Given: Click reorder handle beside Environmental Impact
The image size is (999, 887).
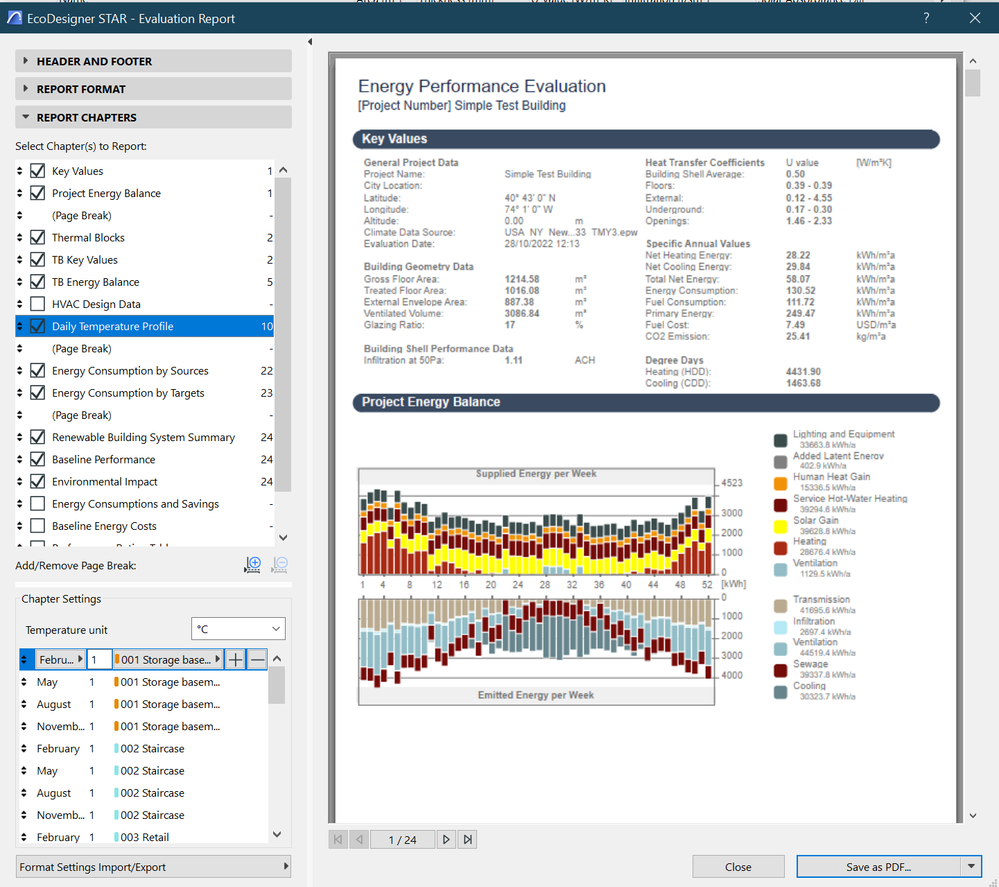Looking at the screenshot, I should coord(20,481).
